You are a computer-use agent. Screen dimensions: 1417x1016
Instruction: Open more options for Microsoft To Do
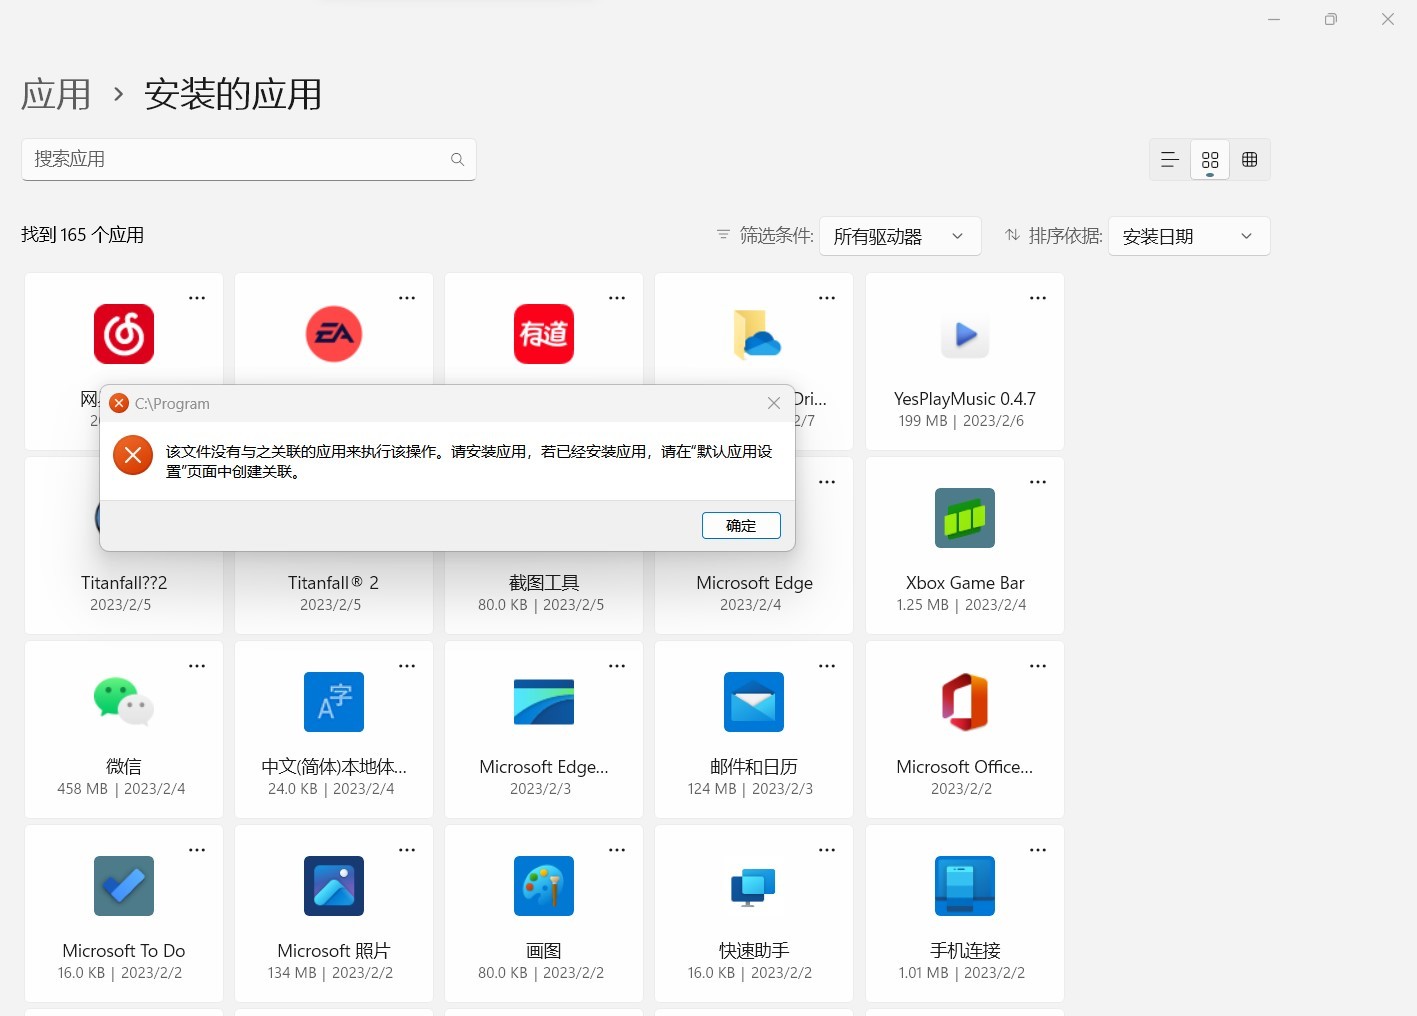[197, 850]
